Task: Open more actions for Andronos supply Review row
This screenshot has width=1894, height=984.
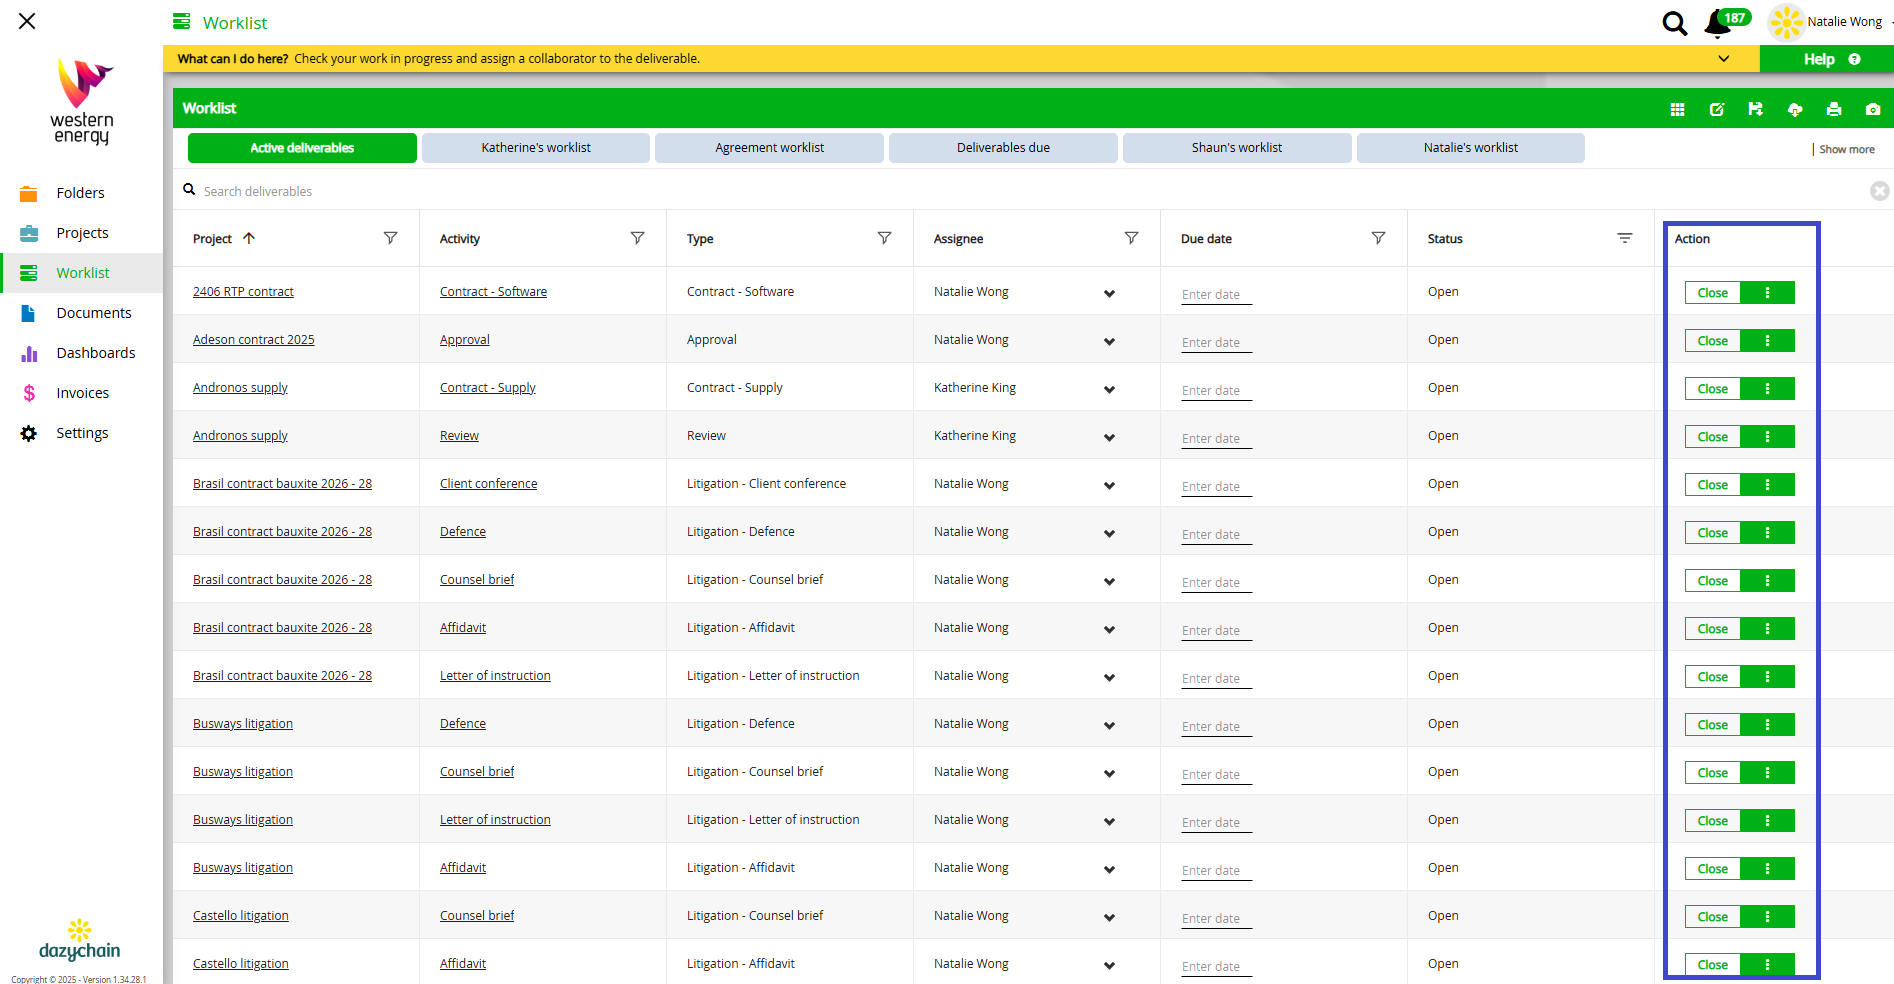Action: [1768, 436]
